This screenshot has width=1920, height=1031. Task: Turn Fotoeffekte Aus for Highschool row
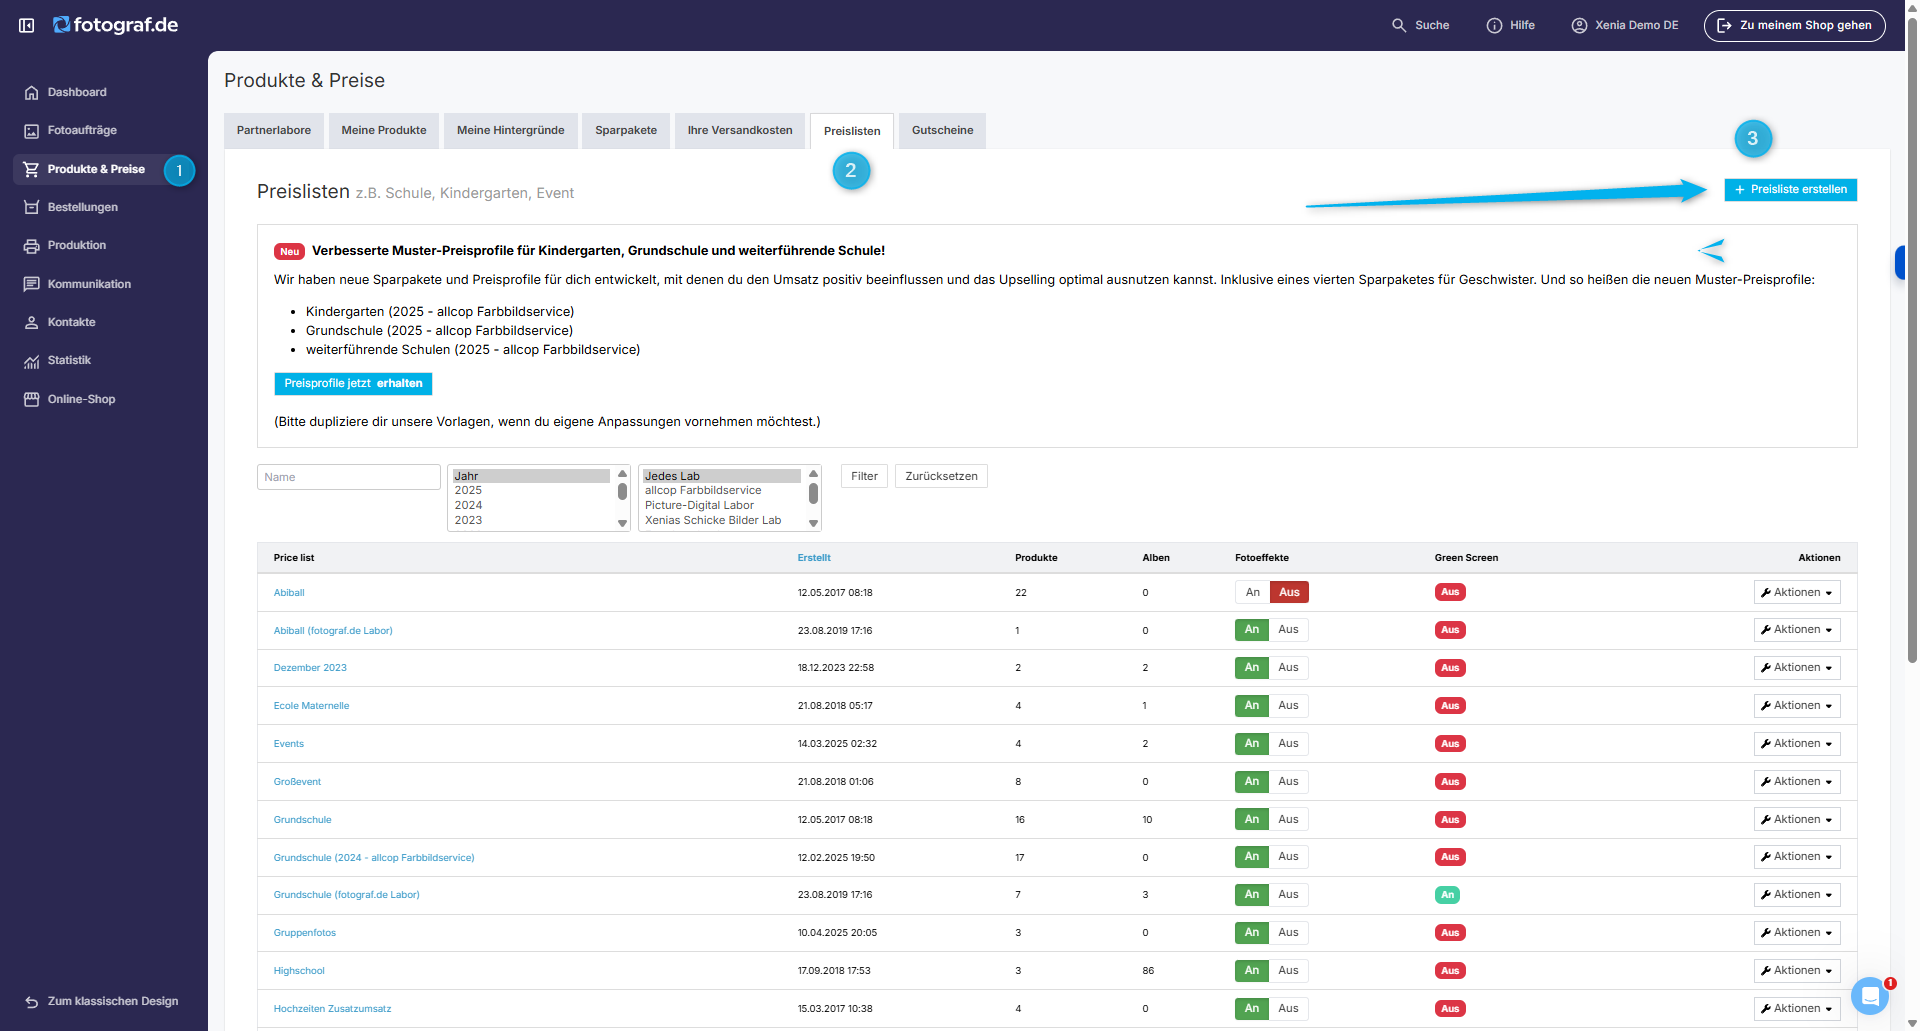(x=1288, y=971)
